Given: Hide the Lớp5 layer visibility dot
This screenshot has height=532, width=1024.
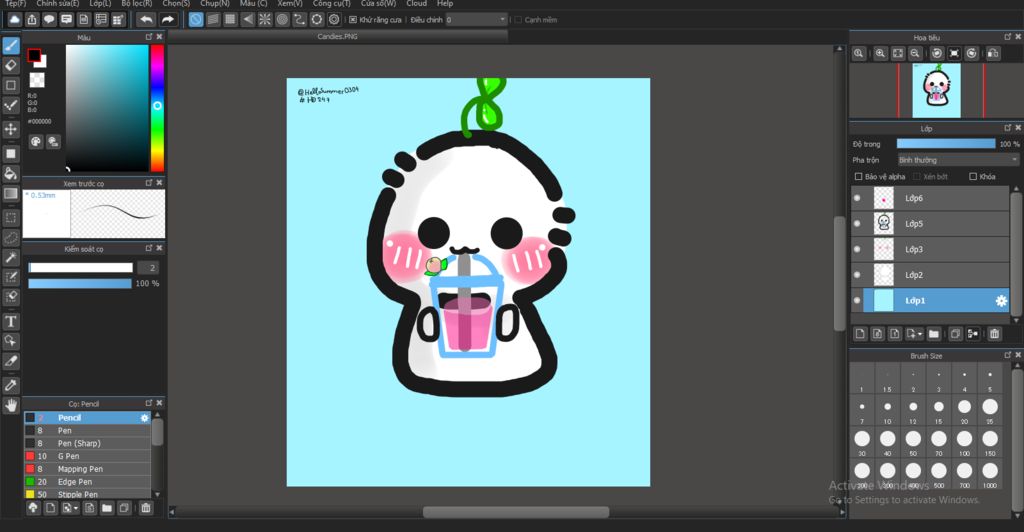Looking at the screenshot, I should click(x=857, y=224).
